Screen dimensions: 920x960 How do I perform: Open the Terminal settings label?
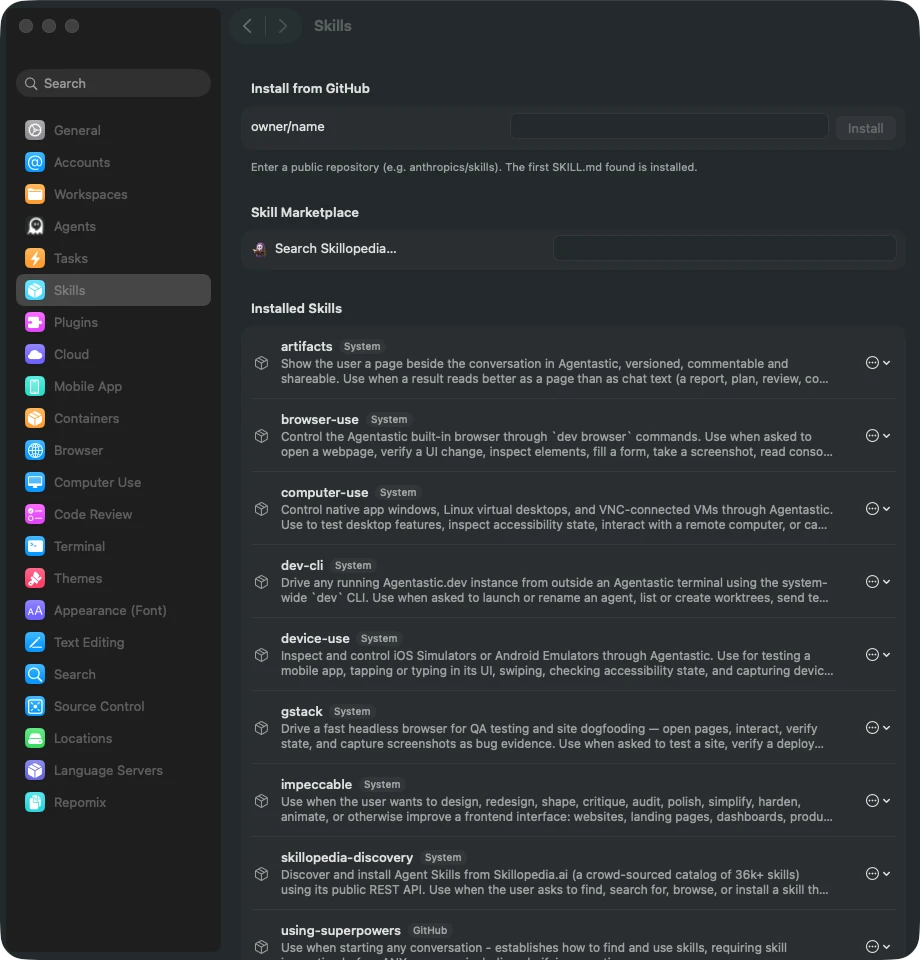point(80,546)
